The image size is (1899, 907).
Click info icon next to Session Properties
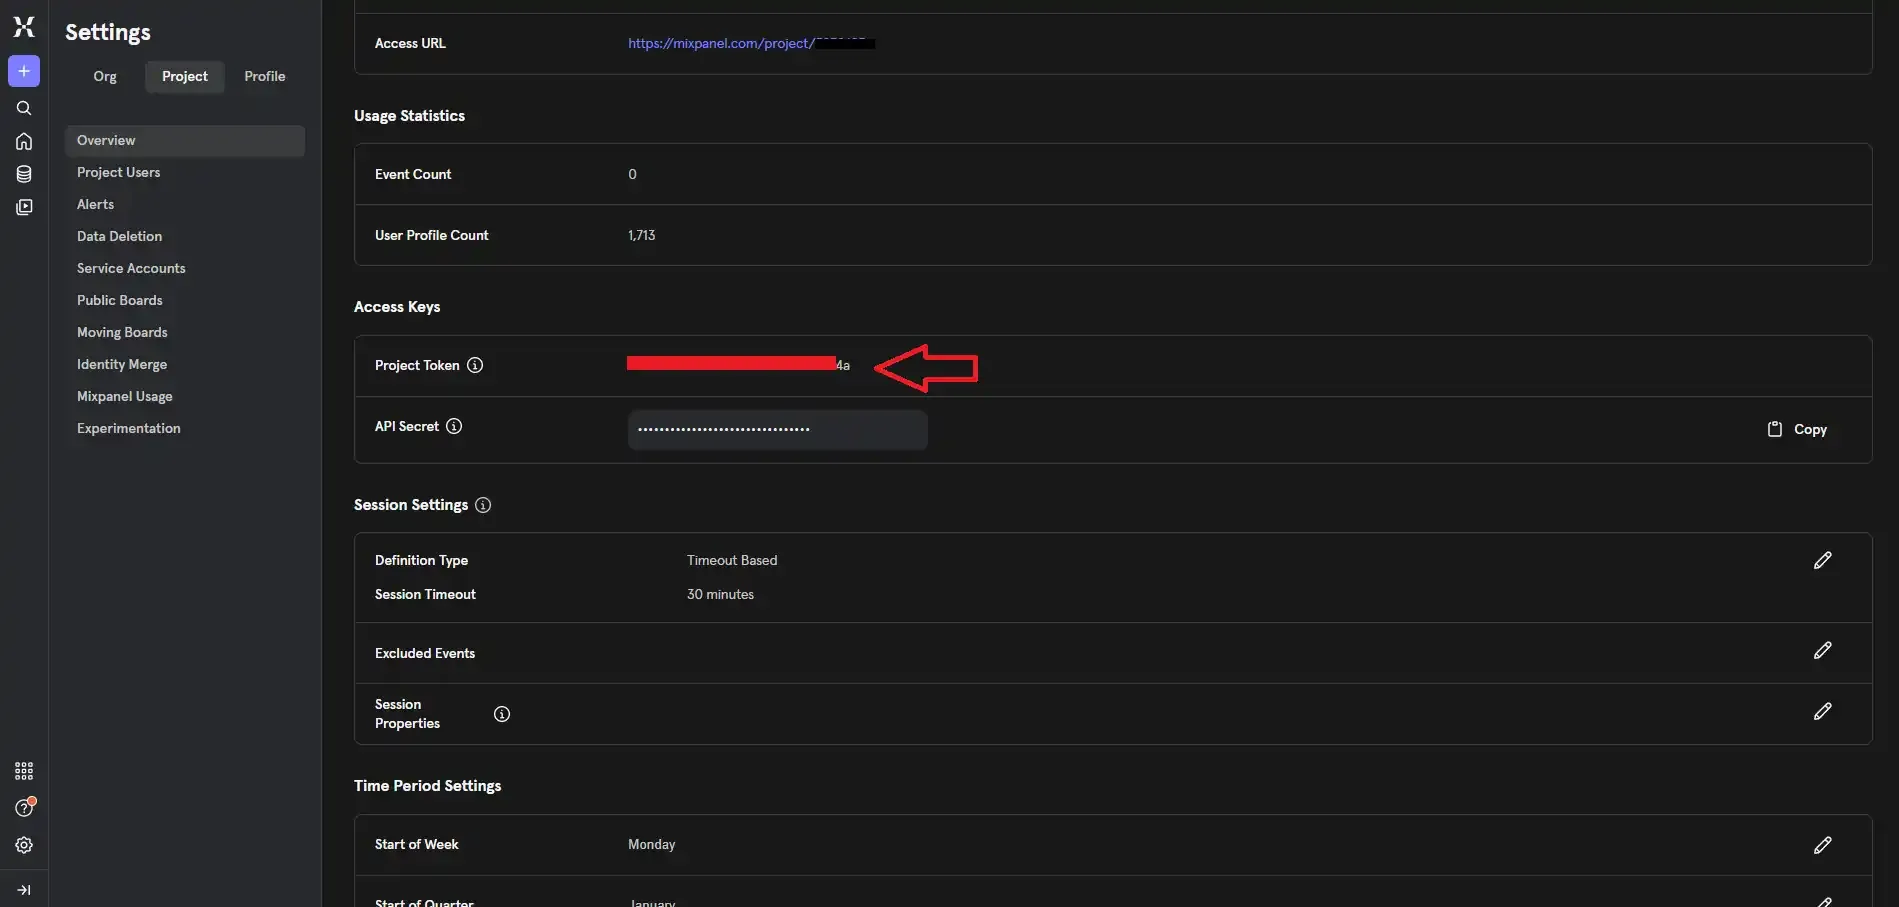point(502,714)
